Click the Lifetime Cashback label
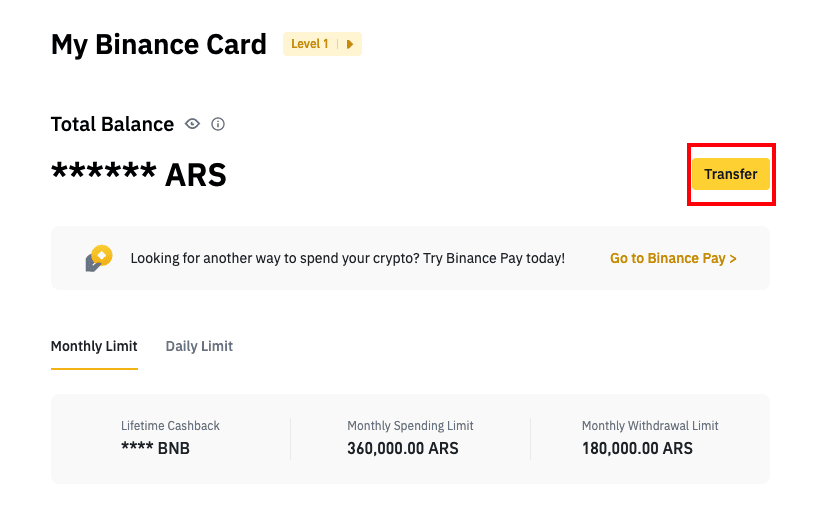The width and height of the screenshot is (831, 532). pos(170,425)
